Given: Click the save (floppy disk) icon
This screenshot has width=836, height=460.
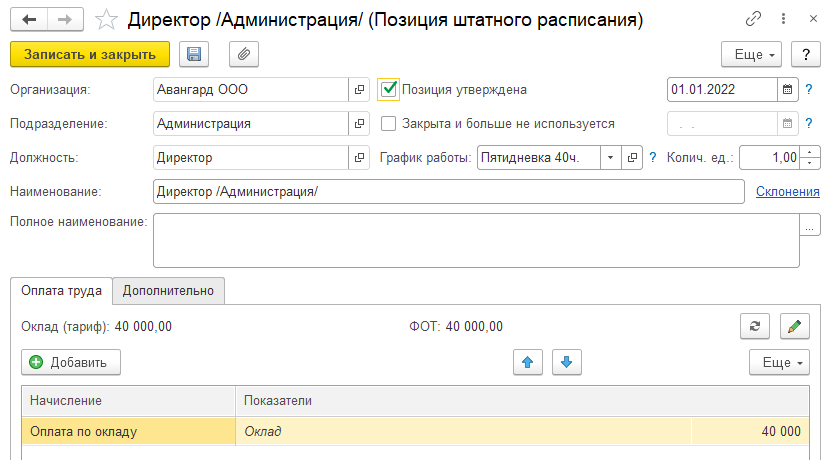Looking at the screenshot, I should (x=194, y=54).
